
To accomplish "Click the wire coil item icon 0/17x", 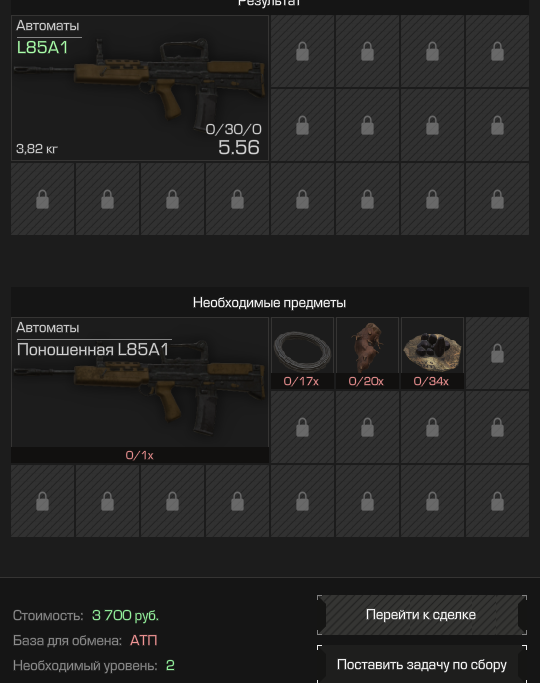I will [302, 353].
